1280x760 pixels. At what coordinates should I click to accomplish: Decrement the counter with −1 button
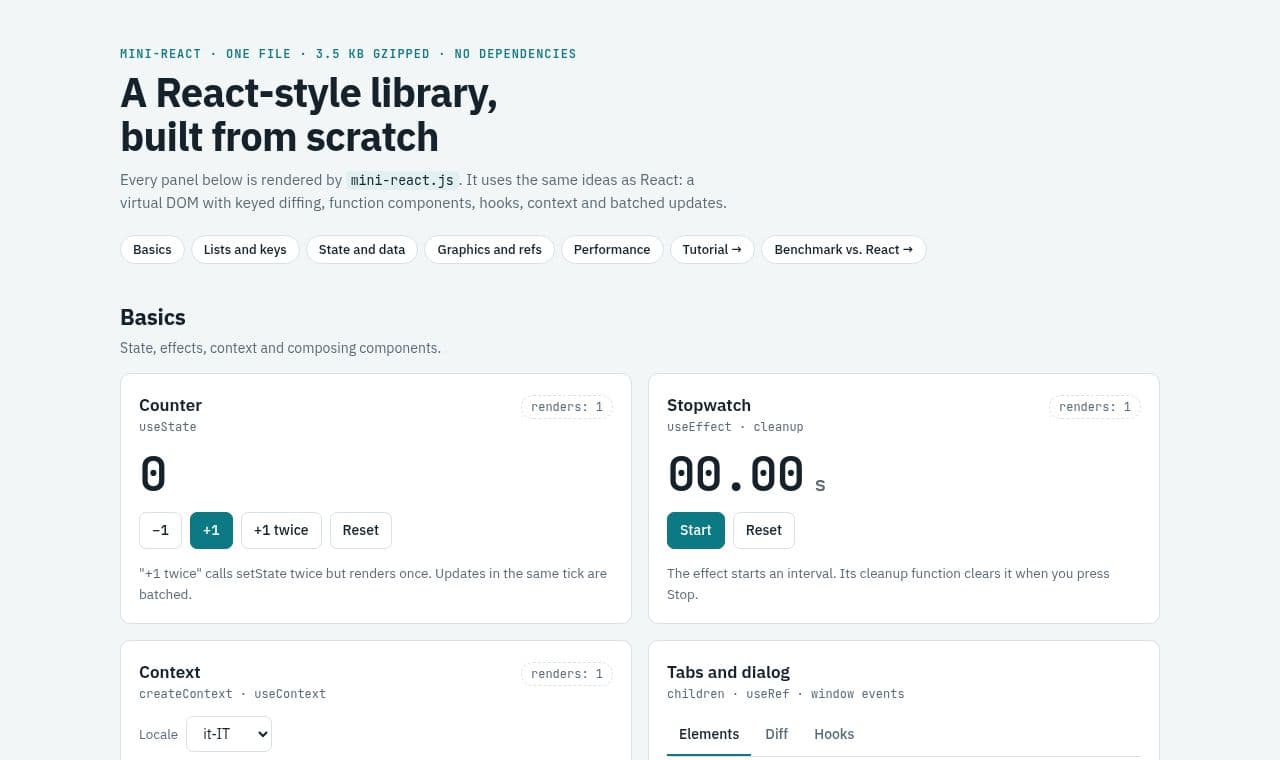click(x=160, y=530)
